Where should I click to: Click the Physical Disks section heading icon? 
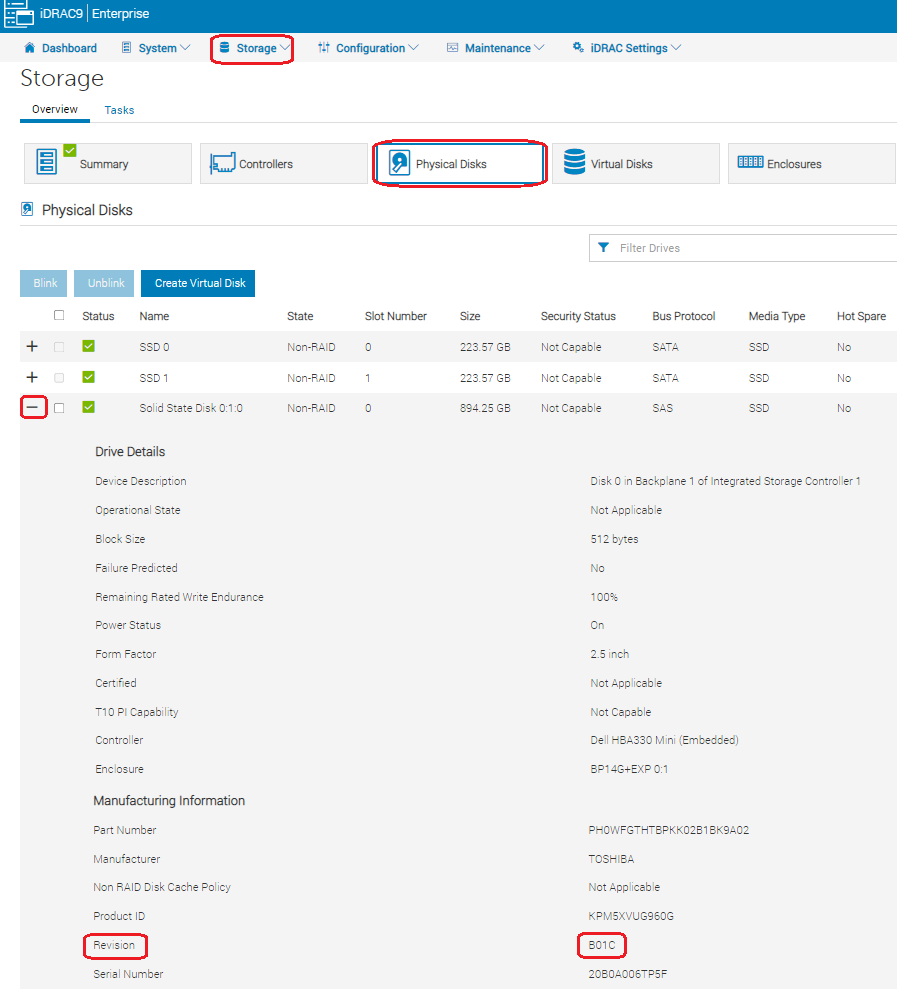[x=27, y=209]
